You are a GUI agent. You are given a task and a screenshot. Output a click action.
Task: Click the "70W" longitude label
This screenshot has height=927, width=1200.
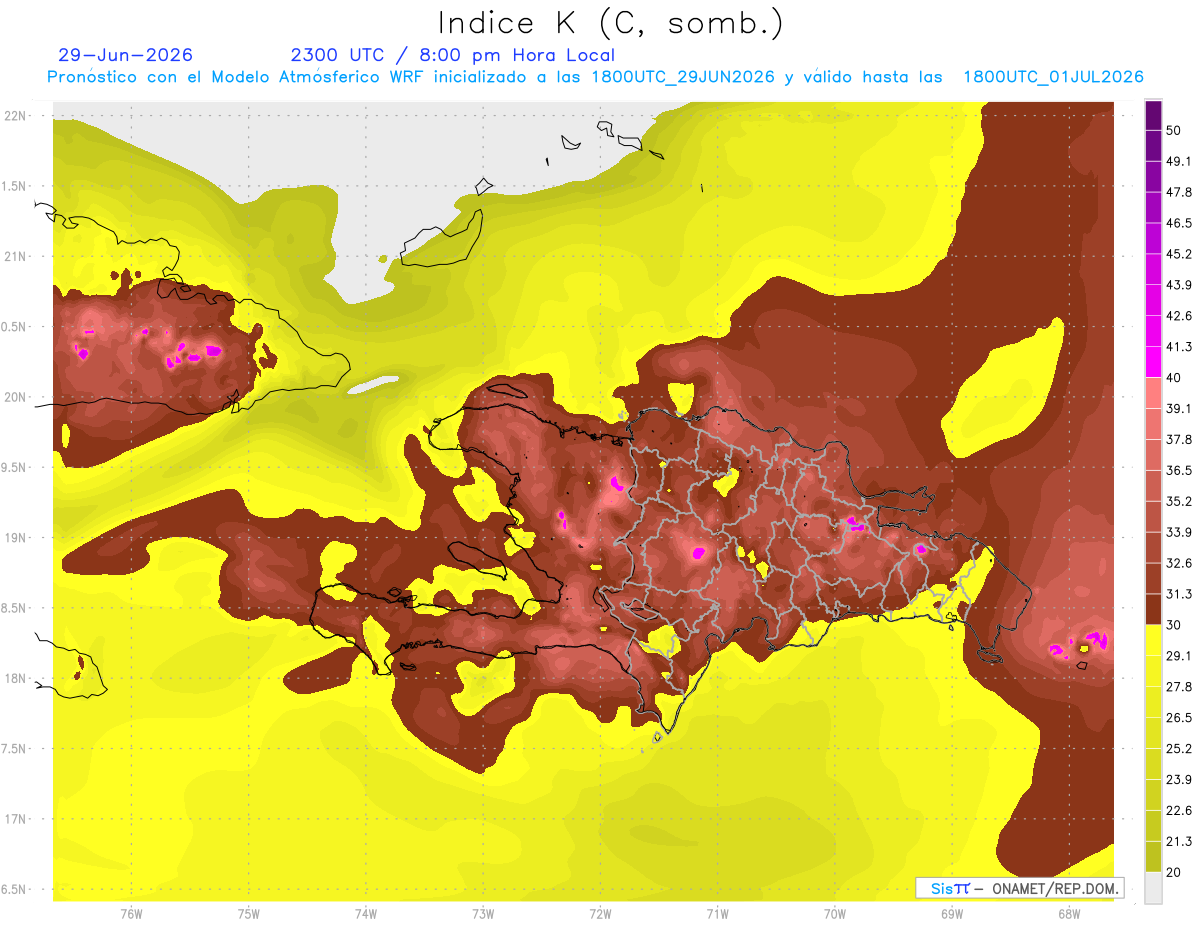834,913
